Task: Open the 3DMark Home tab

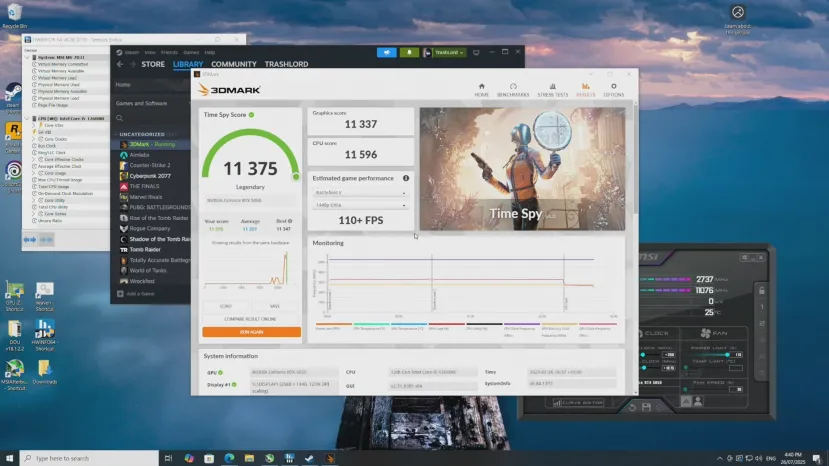Action: coord(481,90)
